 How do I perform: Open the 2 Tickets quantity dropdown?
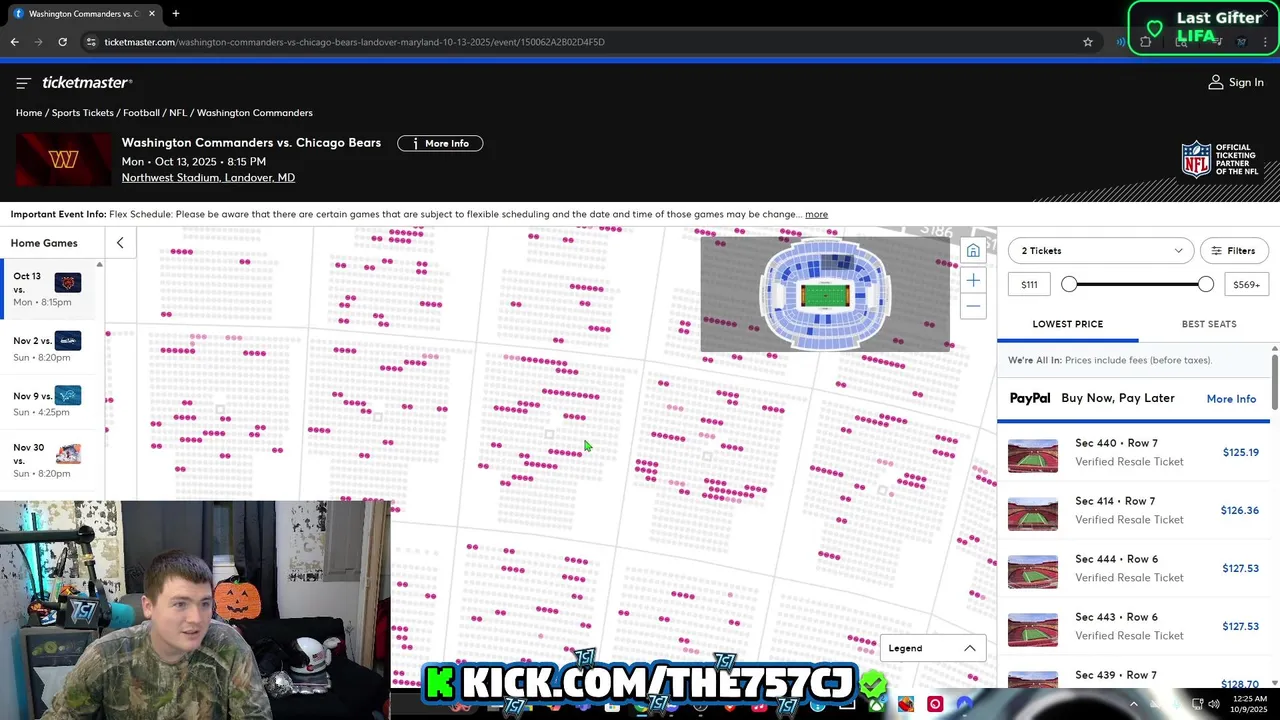[1100, 251]
